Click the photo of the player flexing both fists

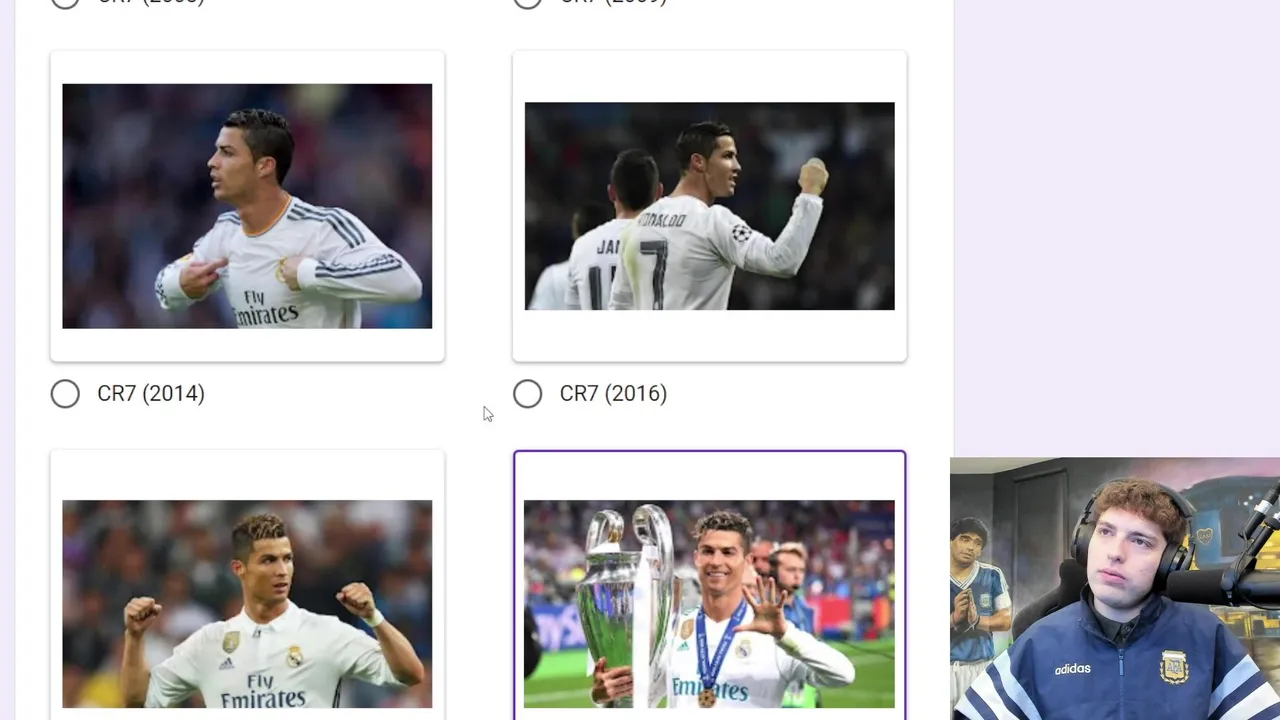click(247, 604)
